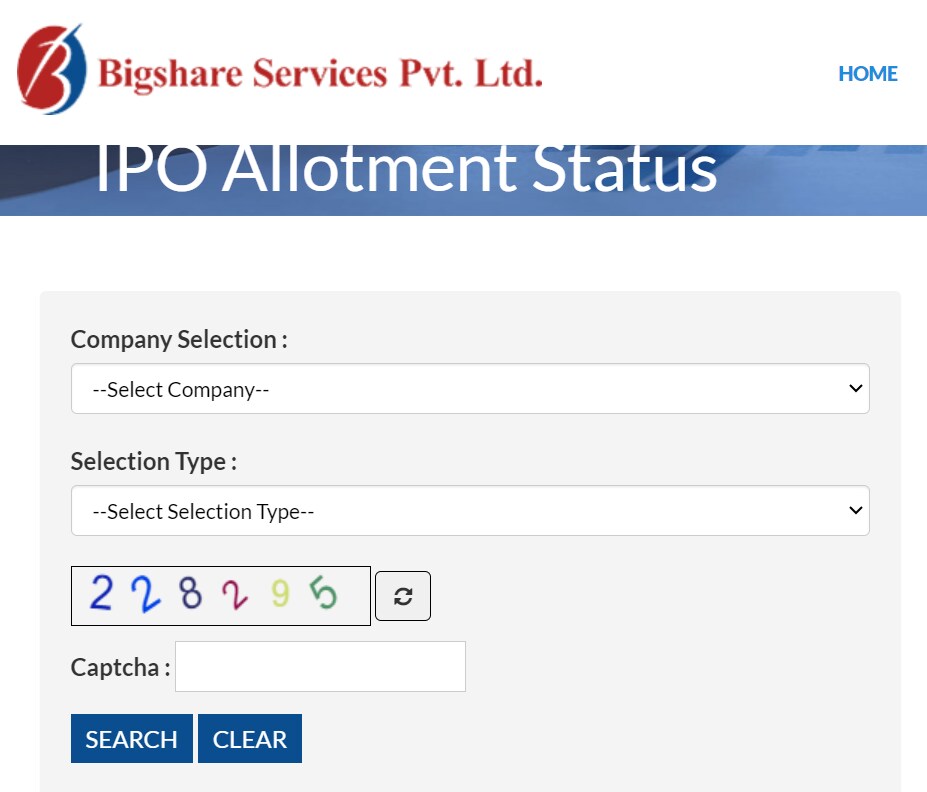Refresh the captcha image to get new digits

[x=403, y=595]
